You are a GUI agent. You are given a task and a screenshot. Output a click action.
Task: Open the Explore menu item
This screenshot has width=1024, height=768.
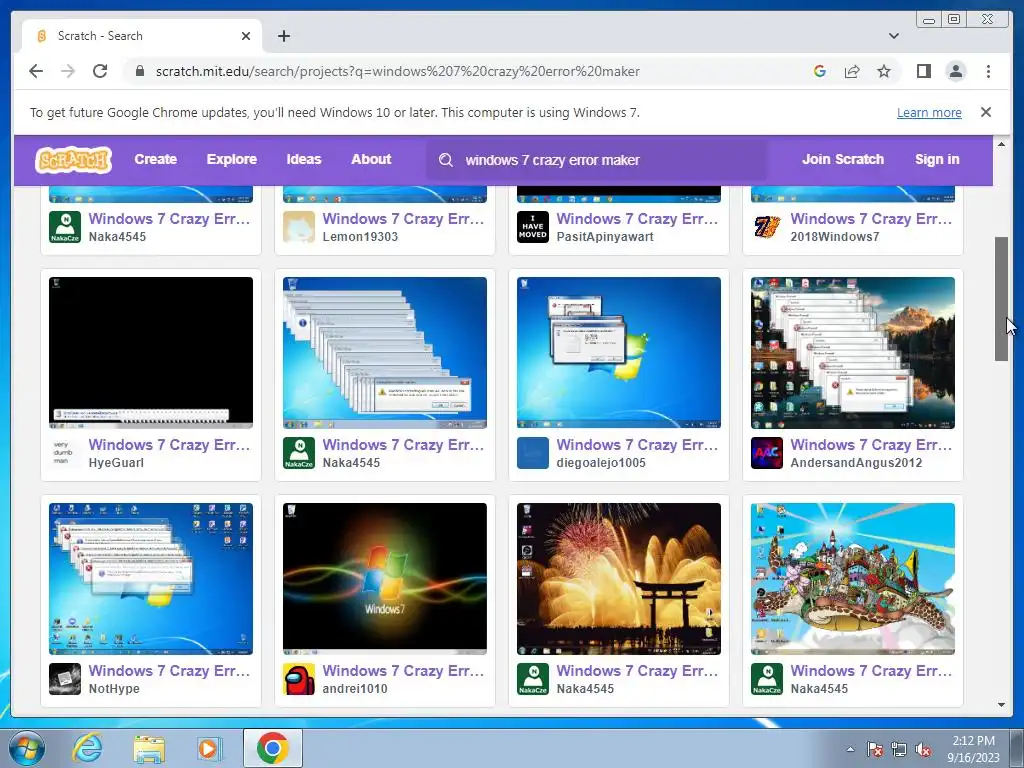coord(232,159)
